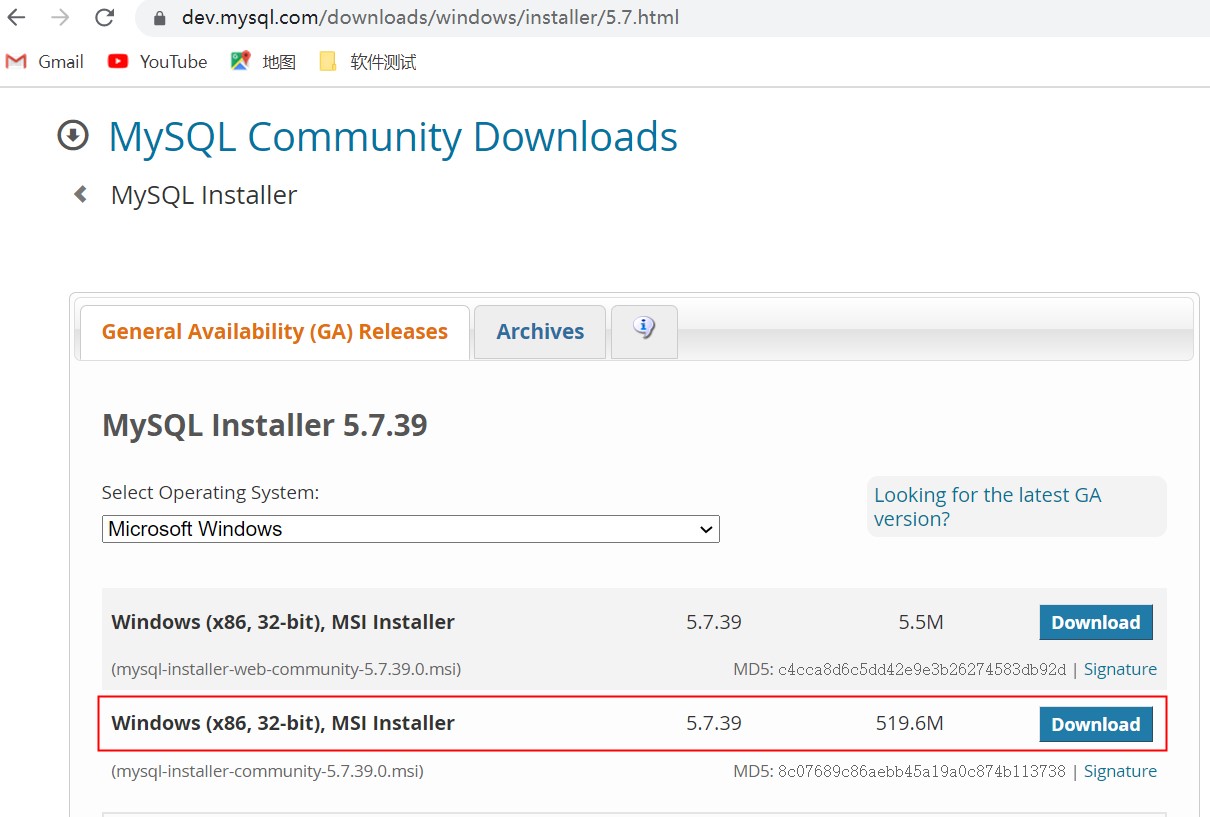Click the MySQL Community Downloads heading link
This screenshot has height=817, width=1210.
click(393, 137)
